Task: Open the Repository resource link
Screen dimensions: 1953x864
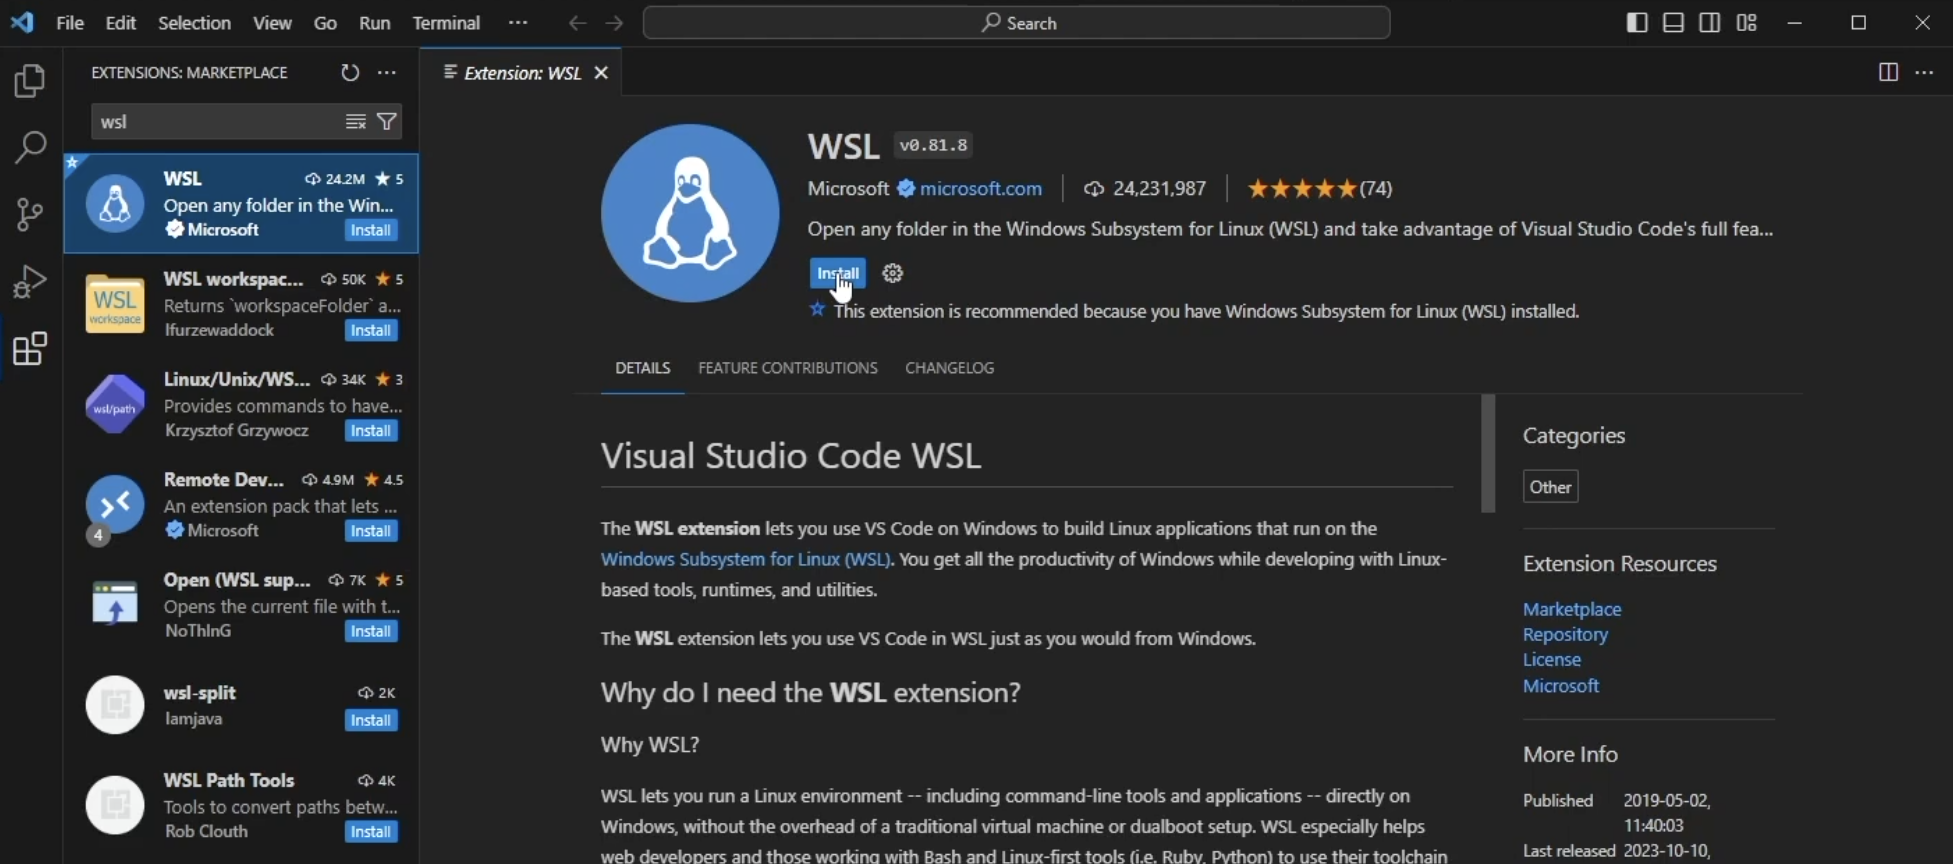Action: point(1565,635)
